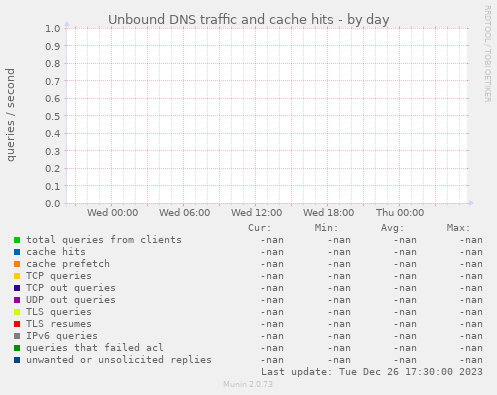The image size is (497, 395).
Task: Select the 'Wed 12:00' time axis label
Action: click(257, 213)
